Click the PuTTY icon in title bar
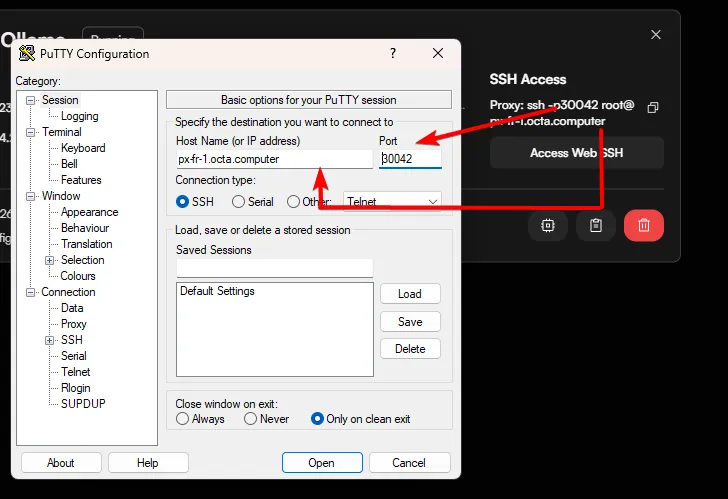 pyautogui.click(x=27, y=54)
